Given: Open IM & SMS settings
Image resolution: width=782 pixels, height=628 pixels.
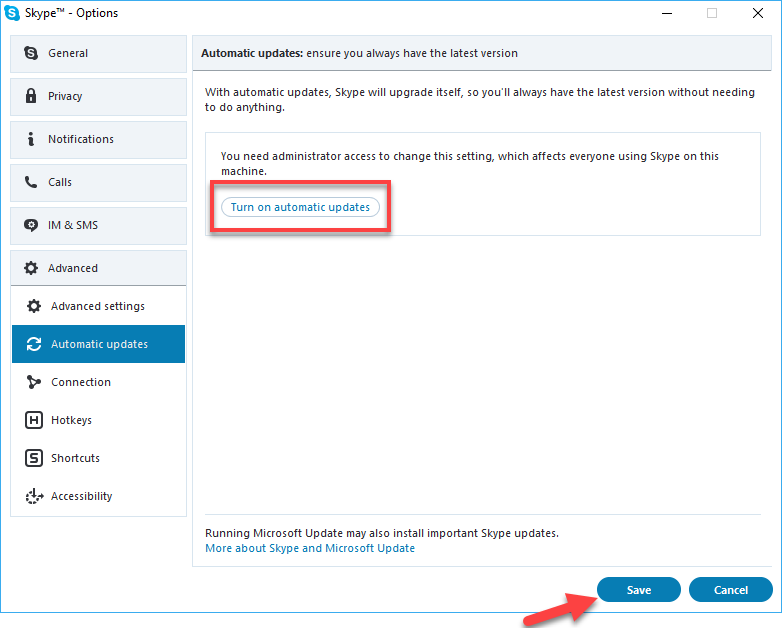Looking at the screenshot, I should click(x=98, y=225).
